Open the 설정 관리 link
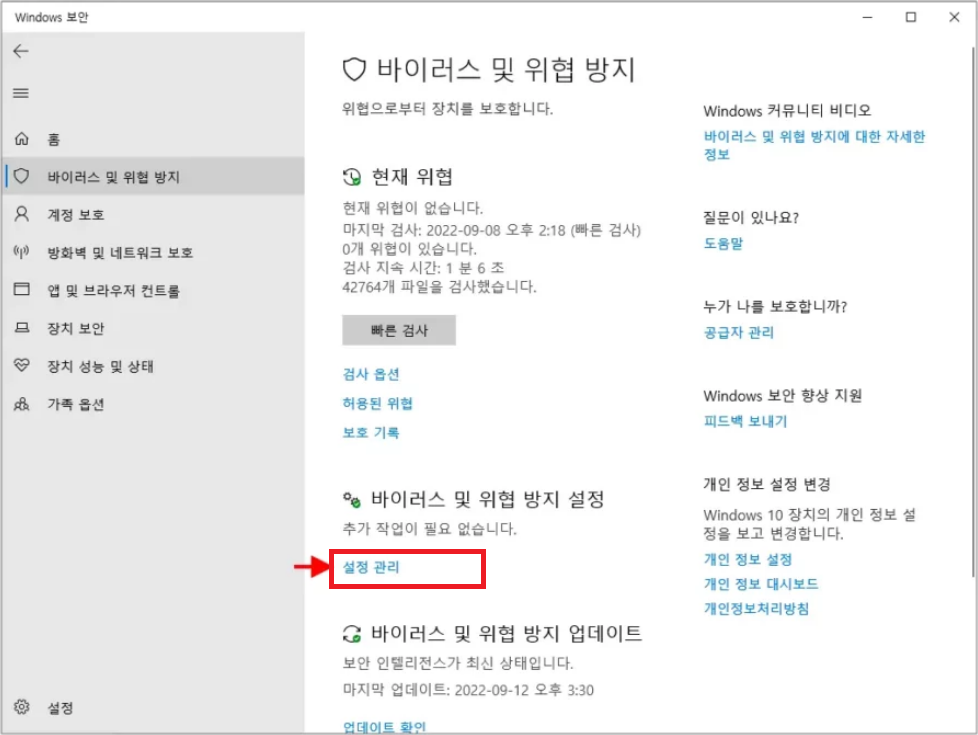The image size is (978, 735). (x=371, y=567)
